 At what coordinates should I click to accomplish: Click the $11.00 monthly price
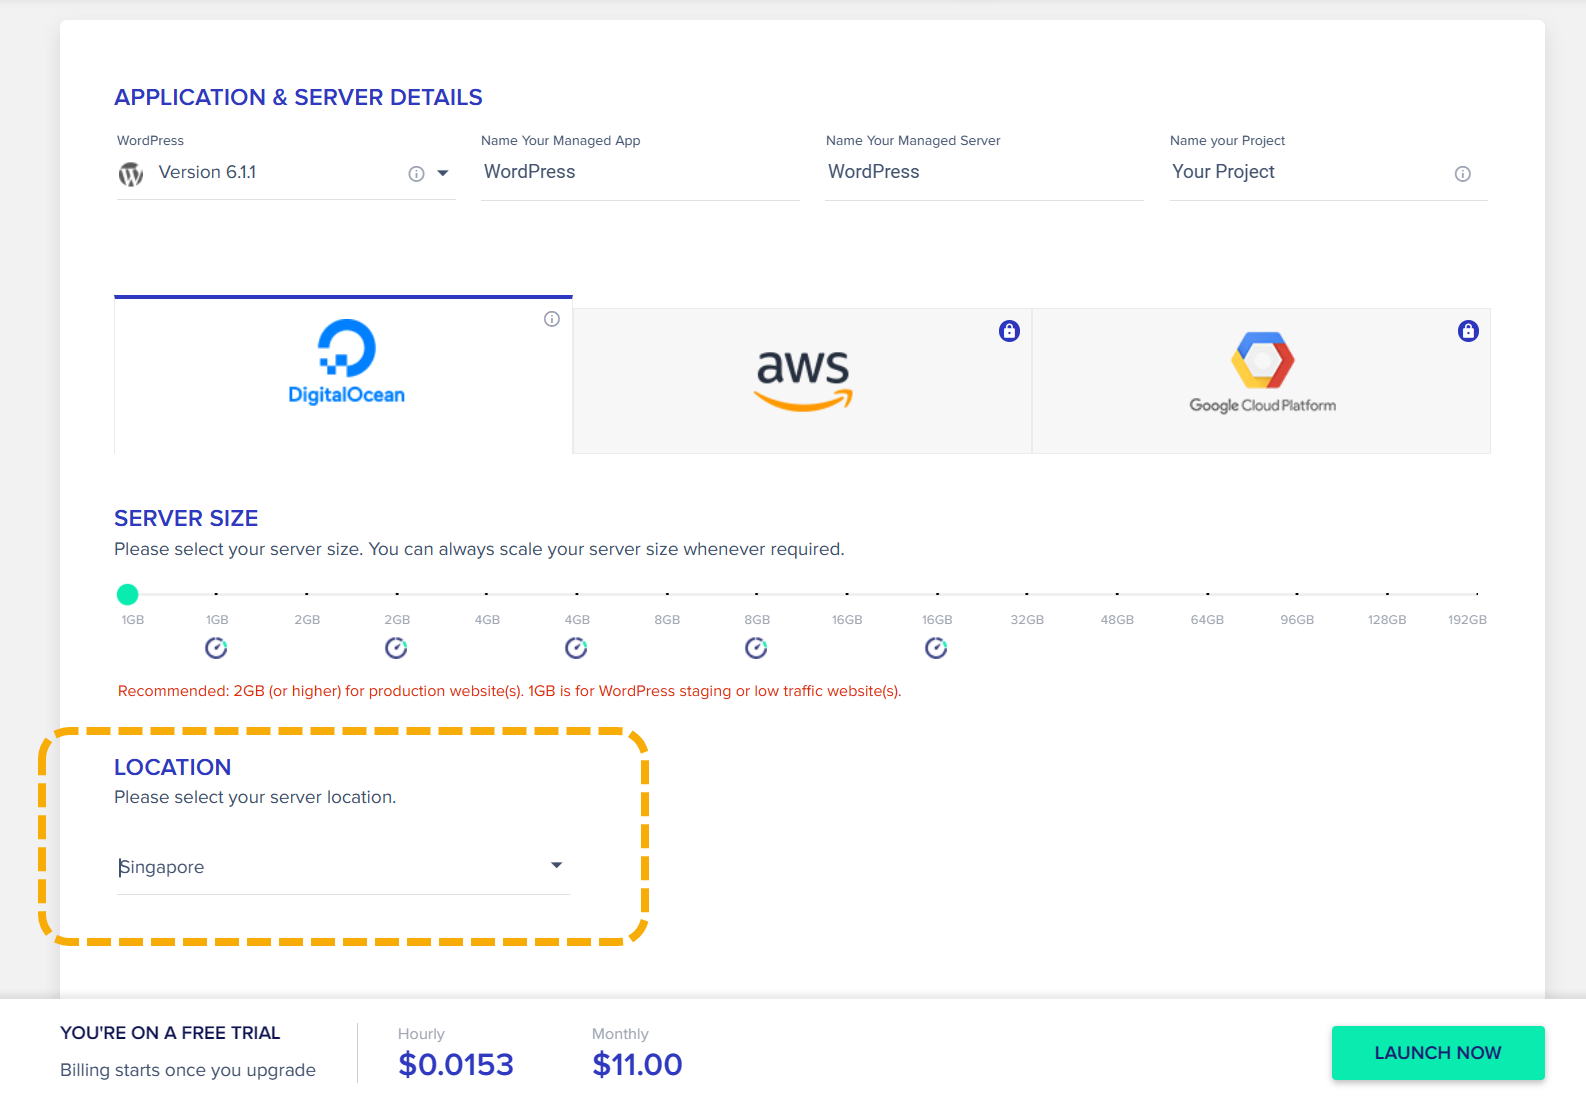637,1065
